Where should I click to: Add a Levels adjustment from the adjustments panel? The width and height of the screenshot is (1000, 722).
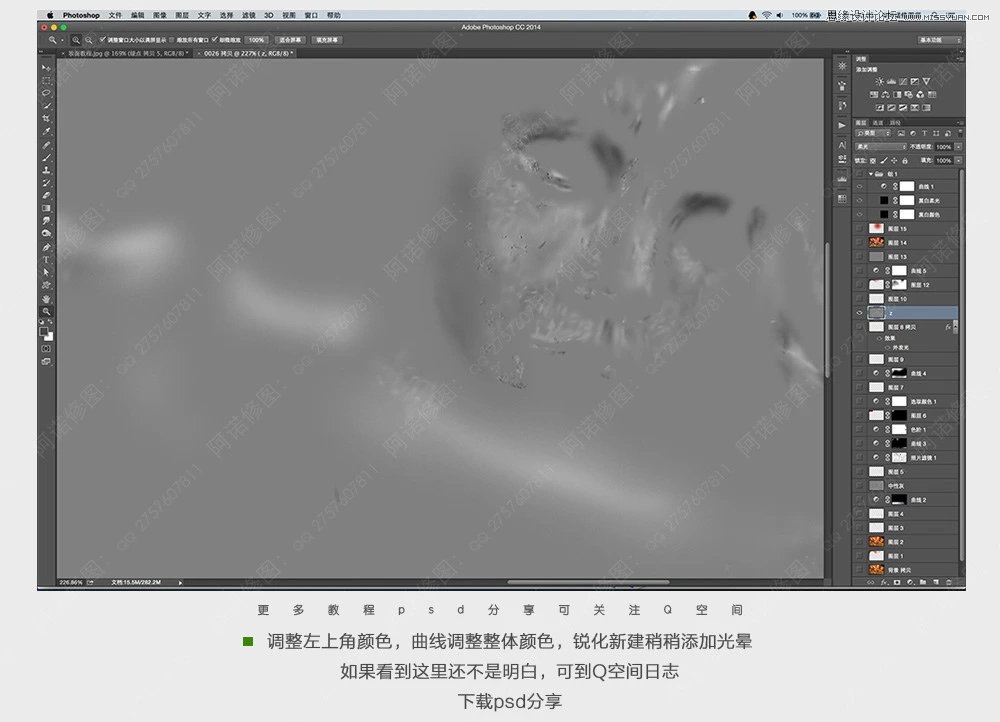point(891,82)
